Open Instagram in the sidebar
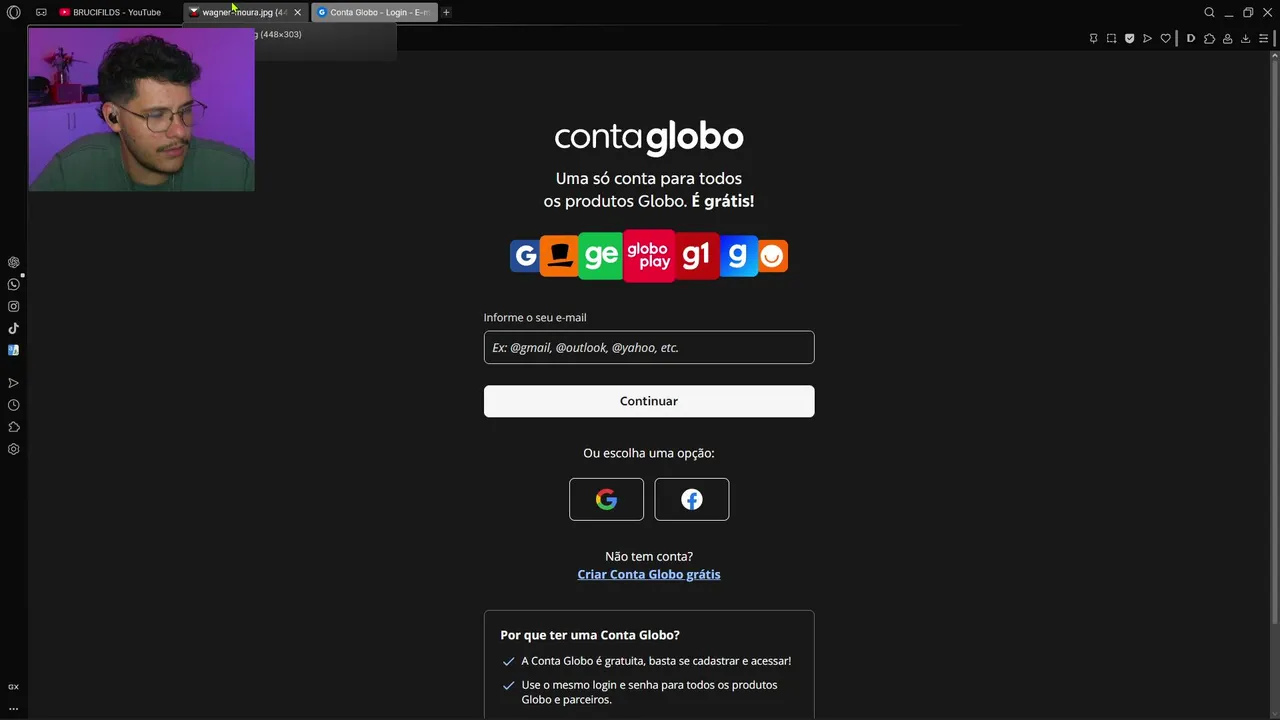Image resolution: width=1280 pixels, height=720 pixels. pos(13,306)
